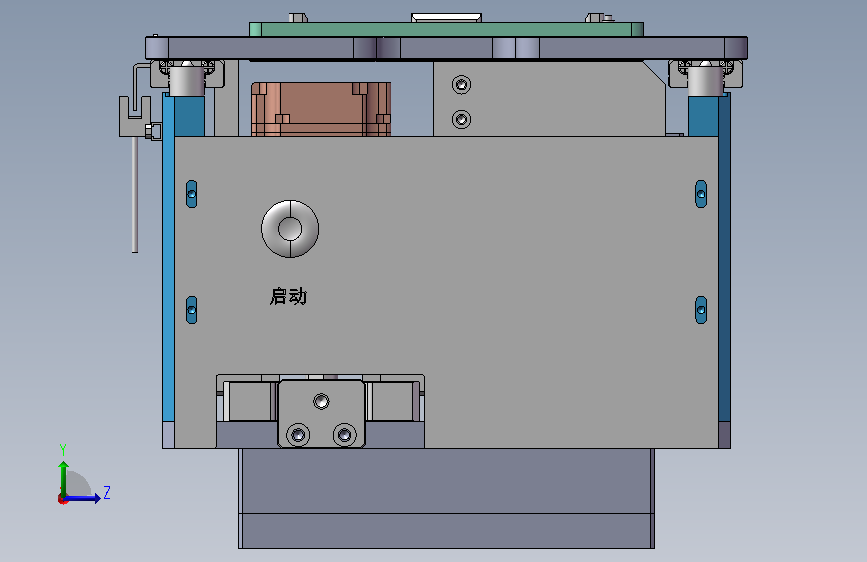Select the green circuit board on top

tap(446, 29)
